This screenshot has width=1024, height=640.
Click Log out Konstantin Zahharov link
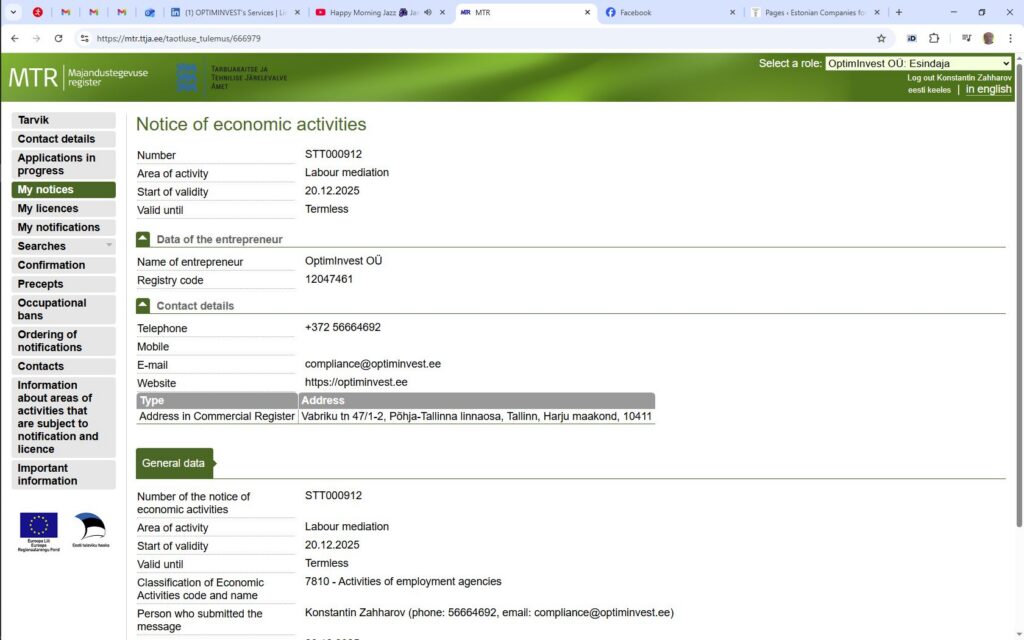point(958,77)
